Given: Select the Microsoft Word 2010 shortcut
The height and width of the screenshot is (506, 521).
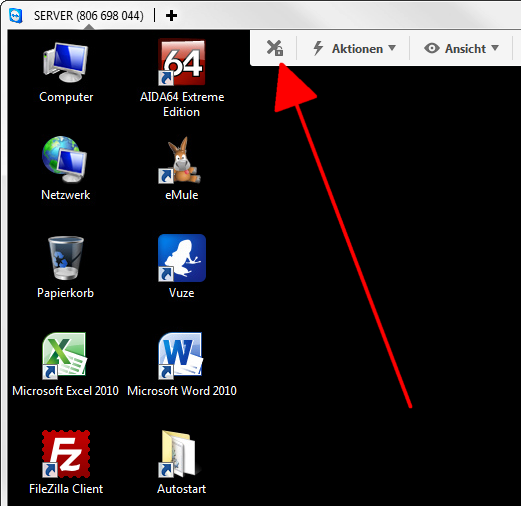Looking at the screenshot, I should point(180,356).
